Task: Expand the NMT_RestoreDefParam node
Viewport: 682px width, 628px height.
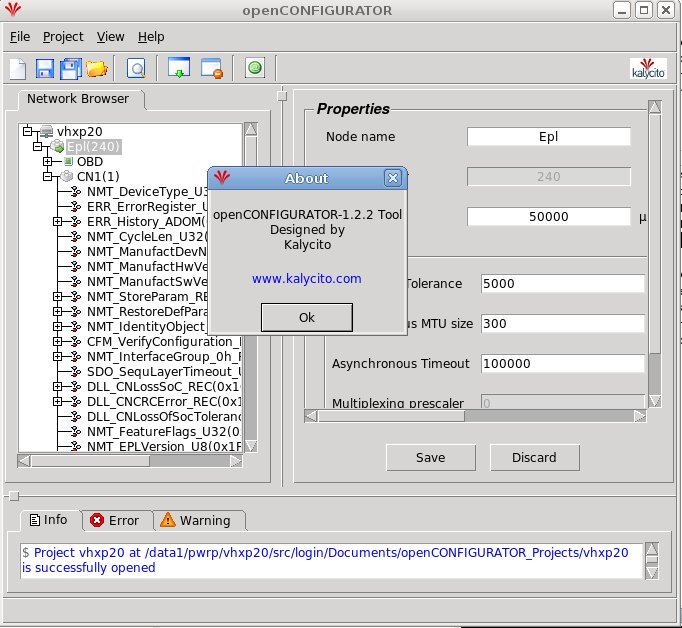Action: pyautogui.click(x=57, y=311)
